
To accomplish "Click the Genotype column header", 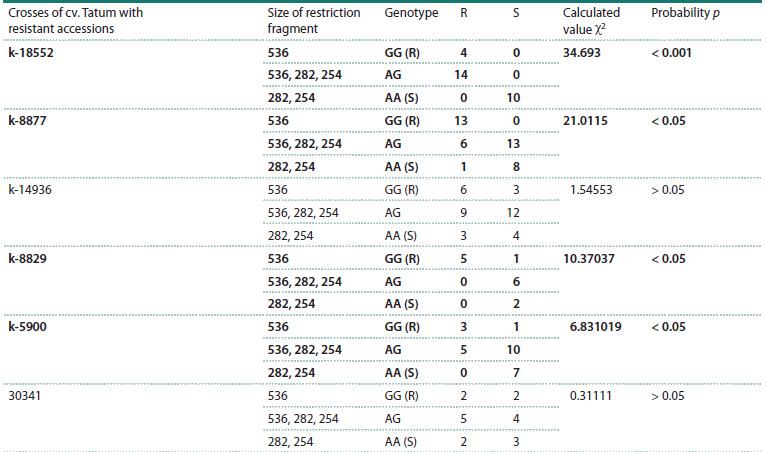I will pyautogui.click(x=411, y=13).
